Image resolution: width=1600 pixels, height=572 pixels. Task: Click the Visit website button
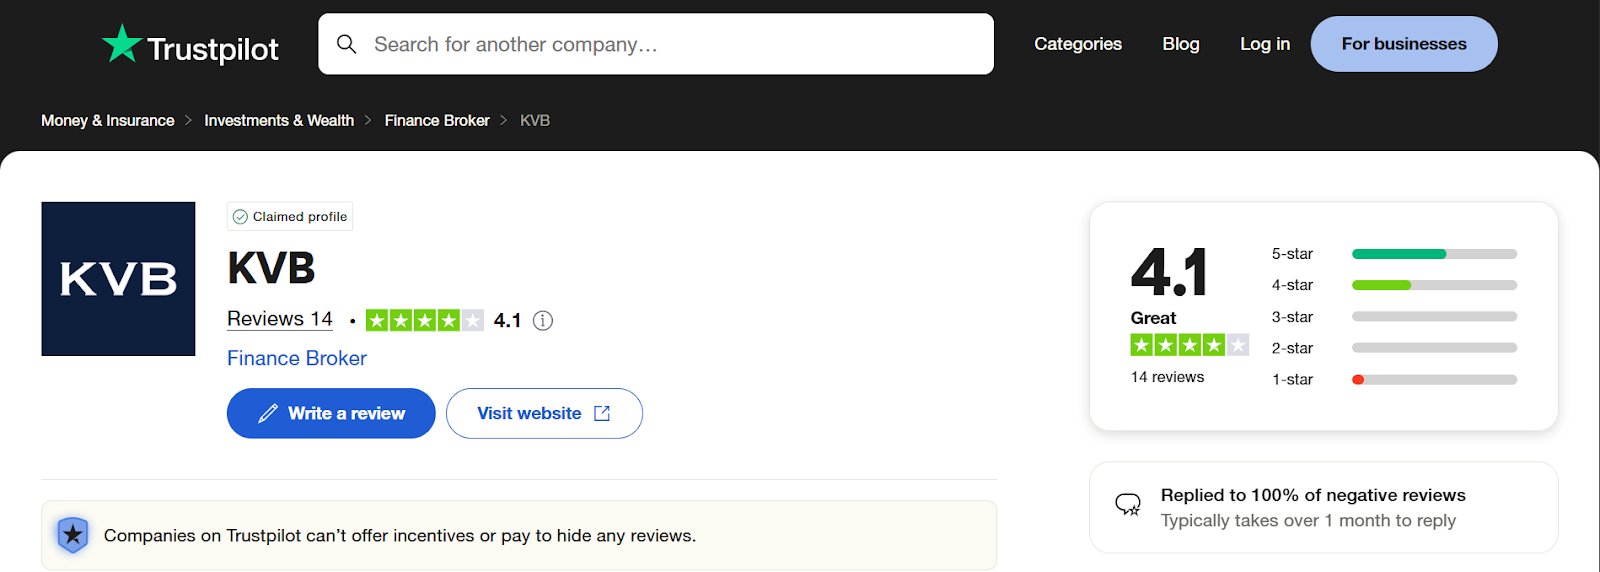544,413
